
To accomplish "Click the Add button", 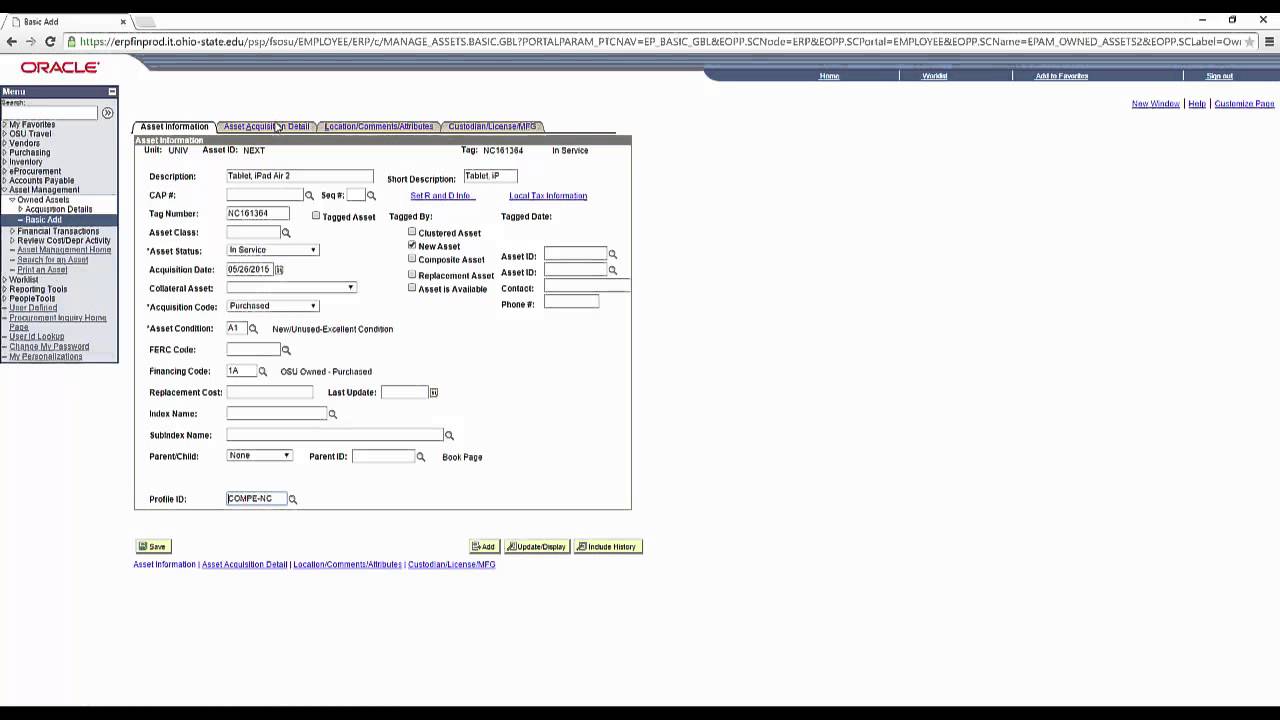I will [483, 546].
